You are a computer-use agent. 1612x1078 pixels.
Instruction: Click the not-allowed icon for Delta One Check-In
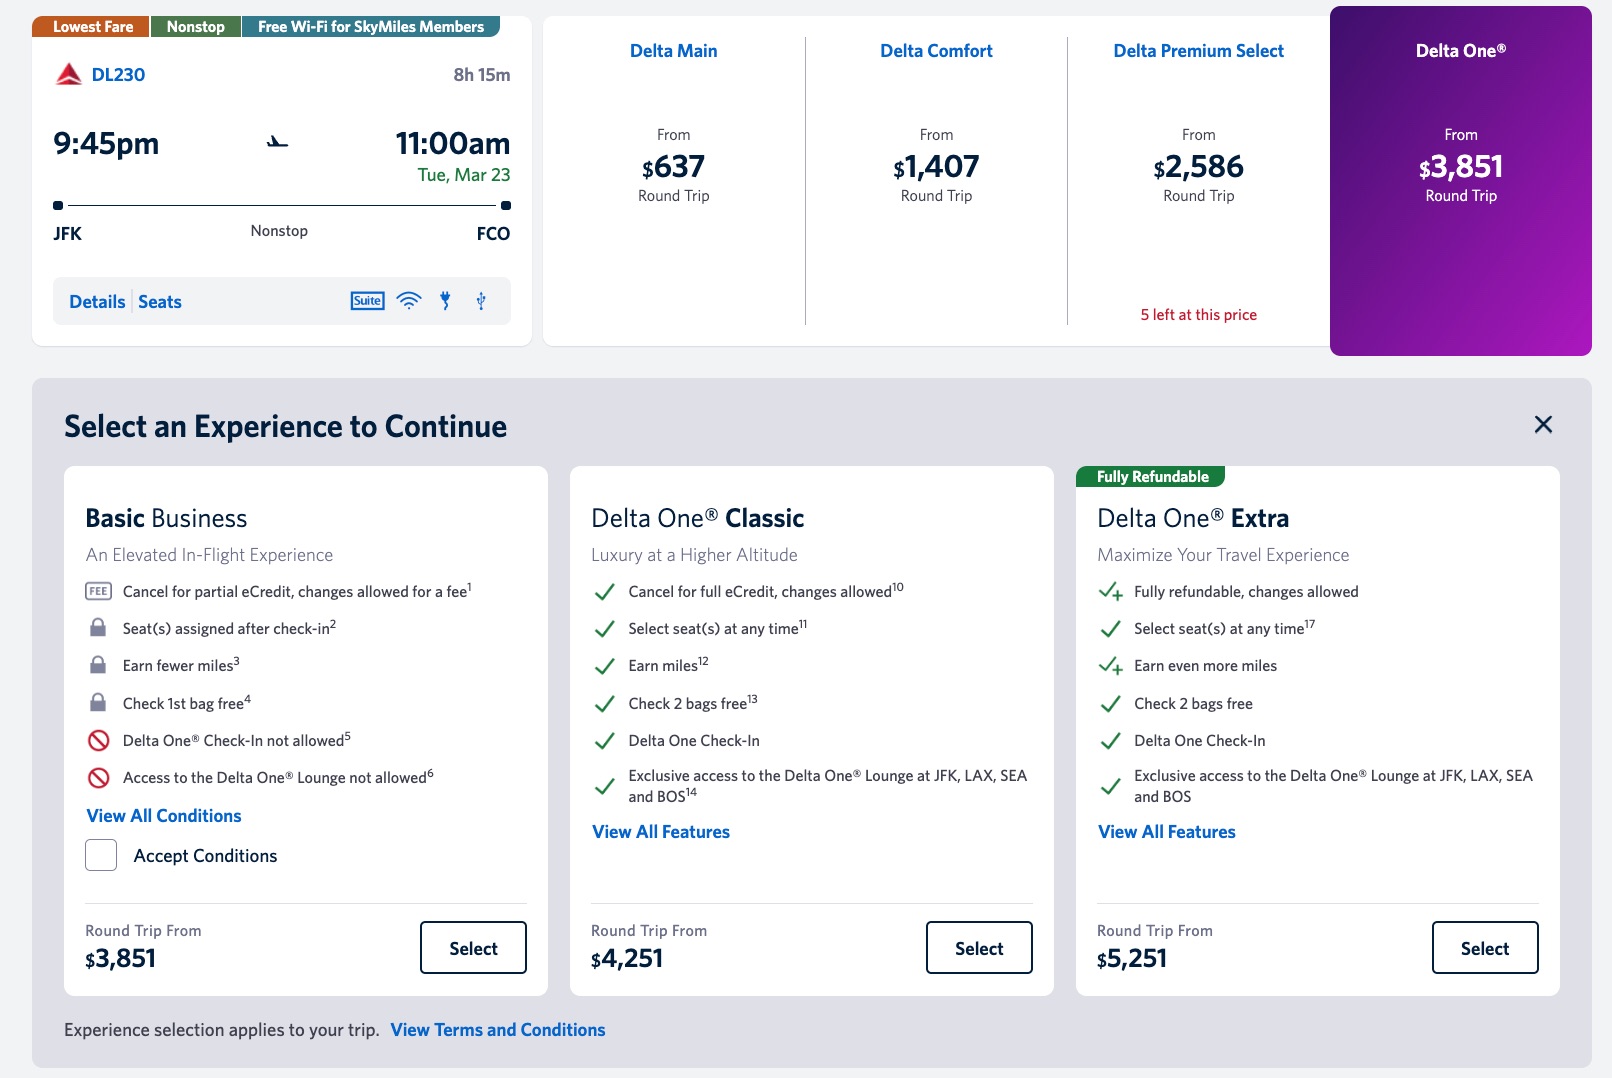(x=98, y=741)
